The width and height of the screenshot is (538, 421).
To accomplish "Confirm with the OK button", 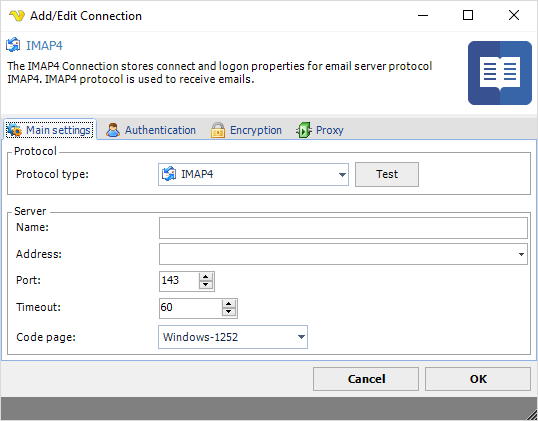I will pyautogui.click(x=478, y=379).
